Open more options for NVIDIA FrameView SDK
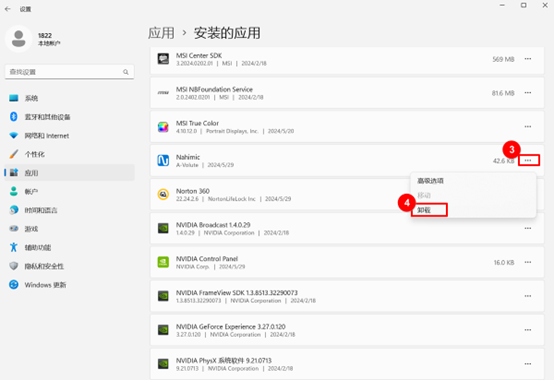 tap(528, 296)
